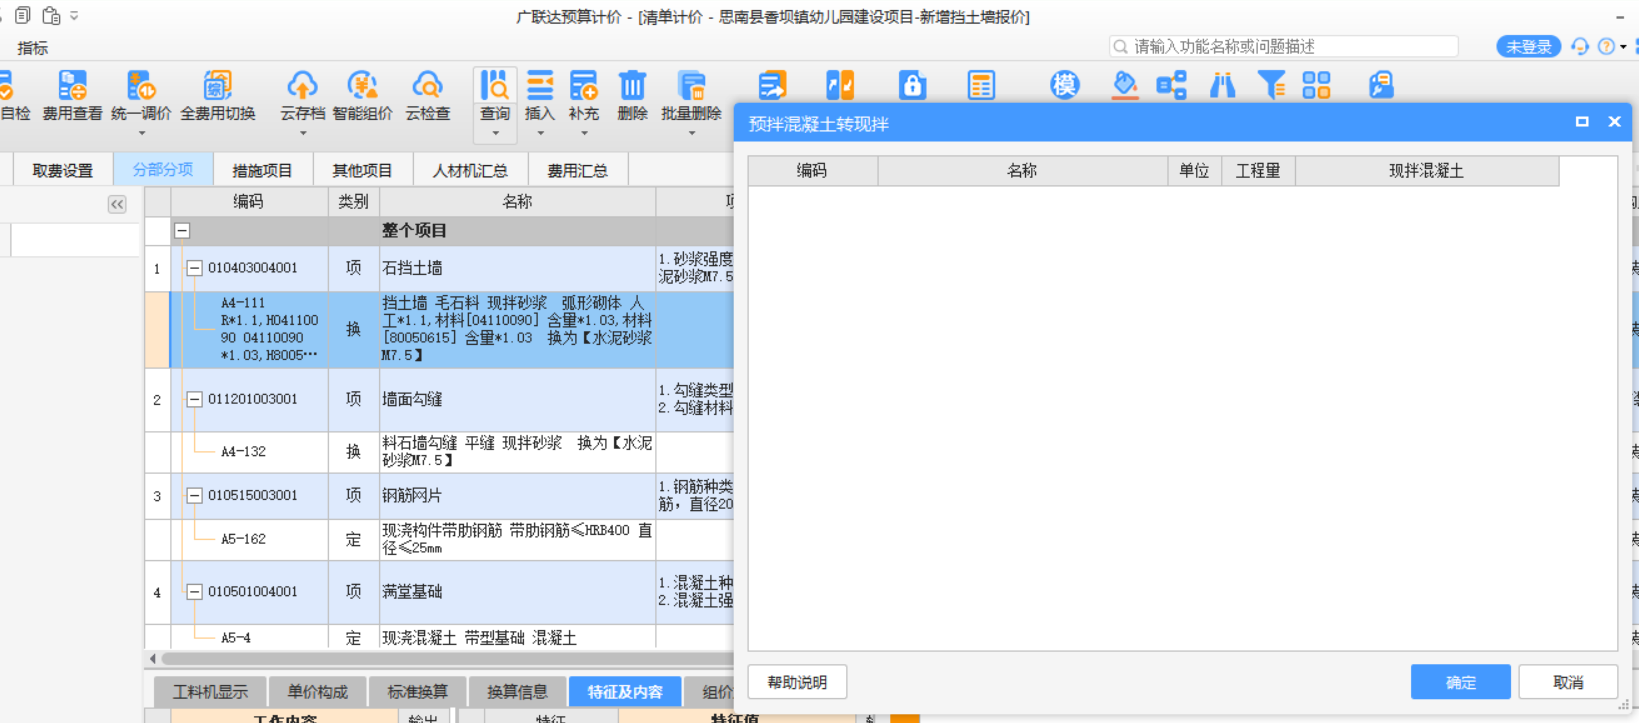The height and width of the screenshot is (723, 1639).
Task: Click the copy document icon in title bar
Action: [22, 15]
